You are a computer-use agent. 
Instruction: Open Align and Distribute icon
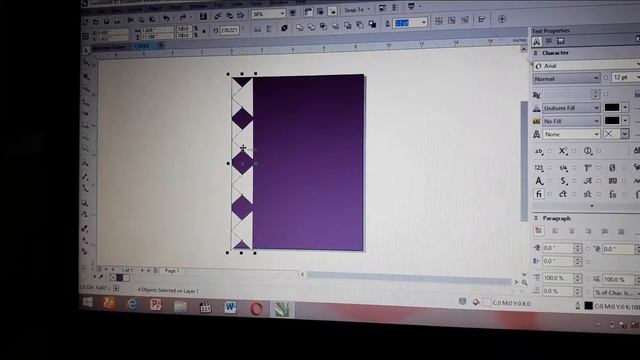tap(482, 19)
